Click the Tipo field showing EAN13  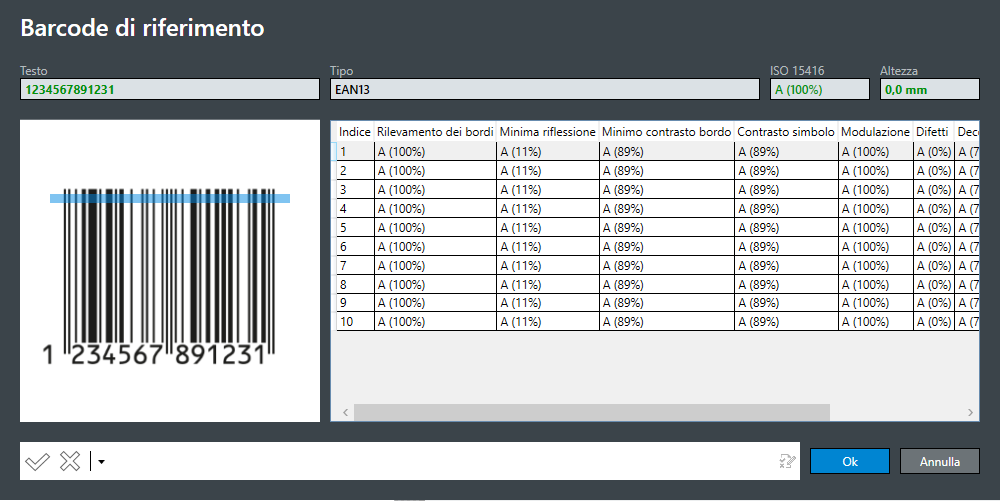pos(545,89)
